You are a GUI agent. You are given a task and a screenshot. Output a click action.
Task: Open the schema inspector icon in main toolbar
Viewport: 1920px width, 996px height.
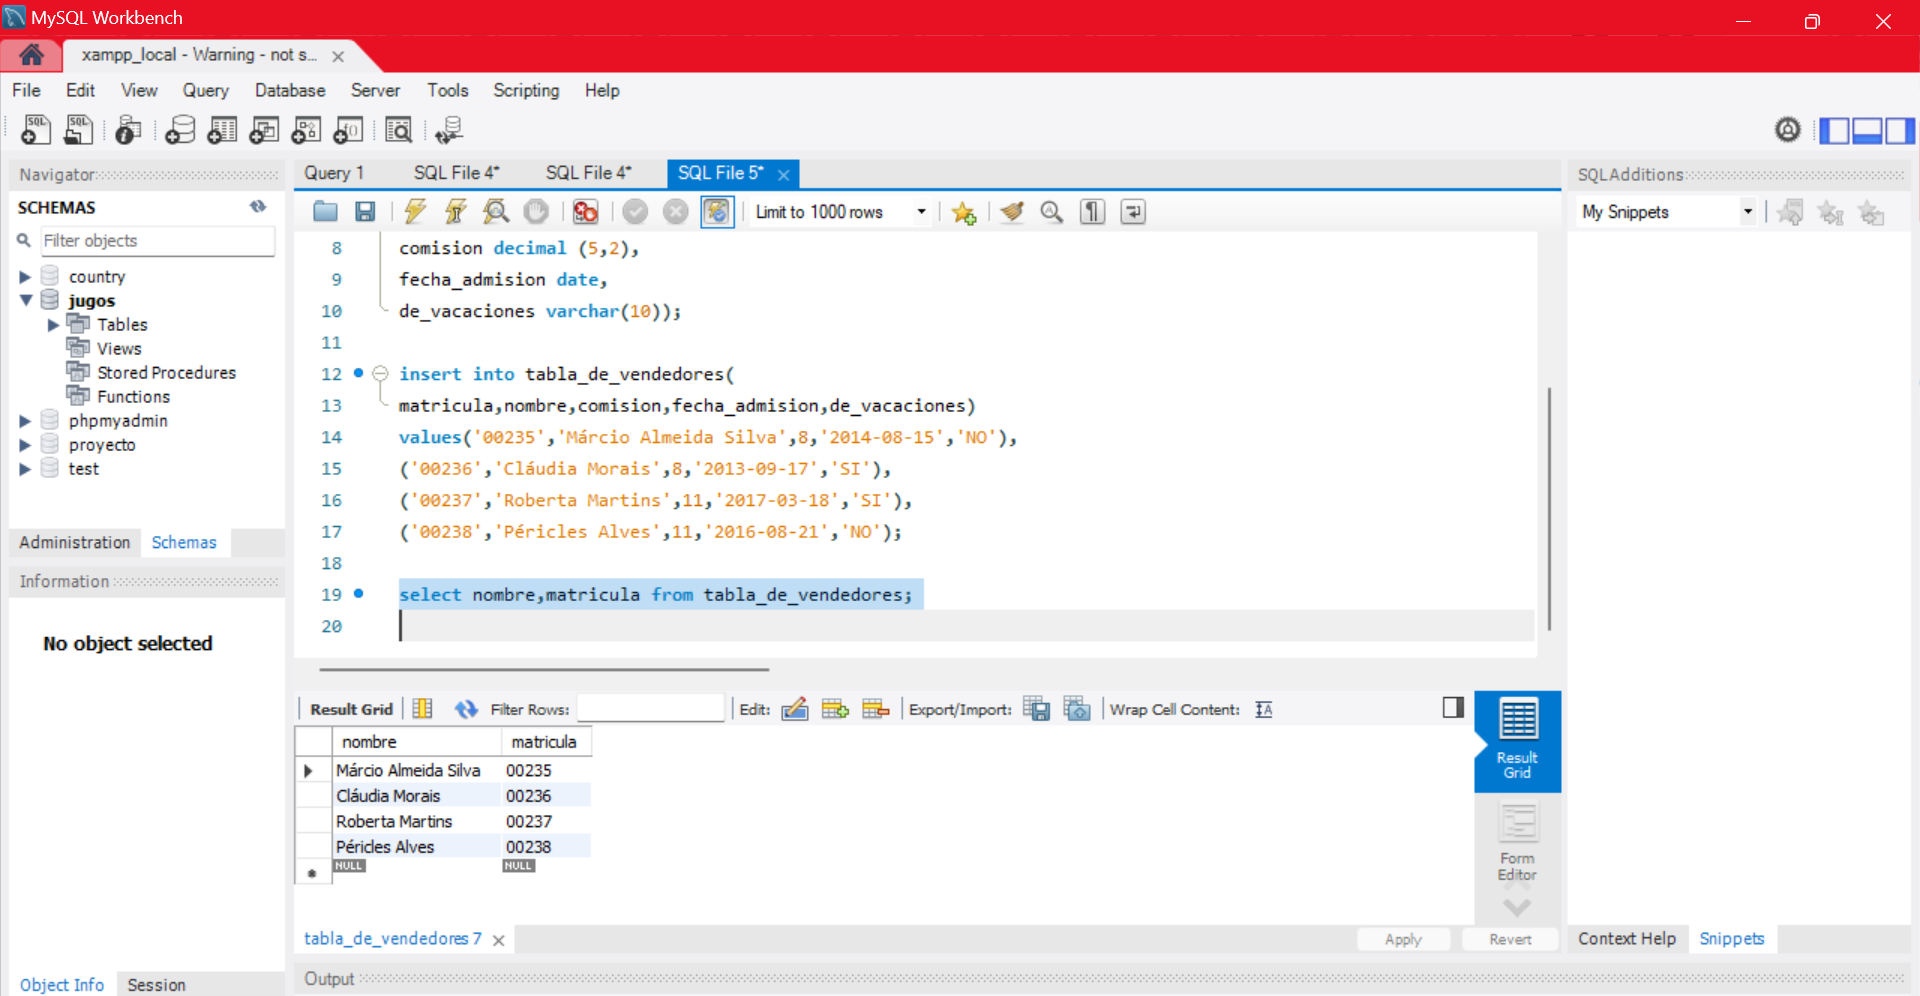point(128,130)
